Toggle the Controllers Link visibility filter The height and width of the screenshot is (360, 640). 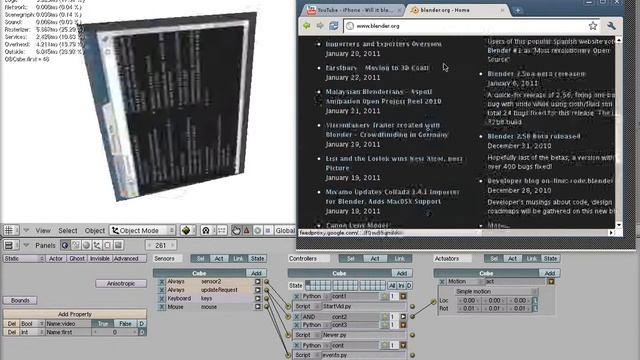tap(399, 258)
